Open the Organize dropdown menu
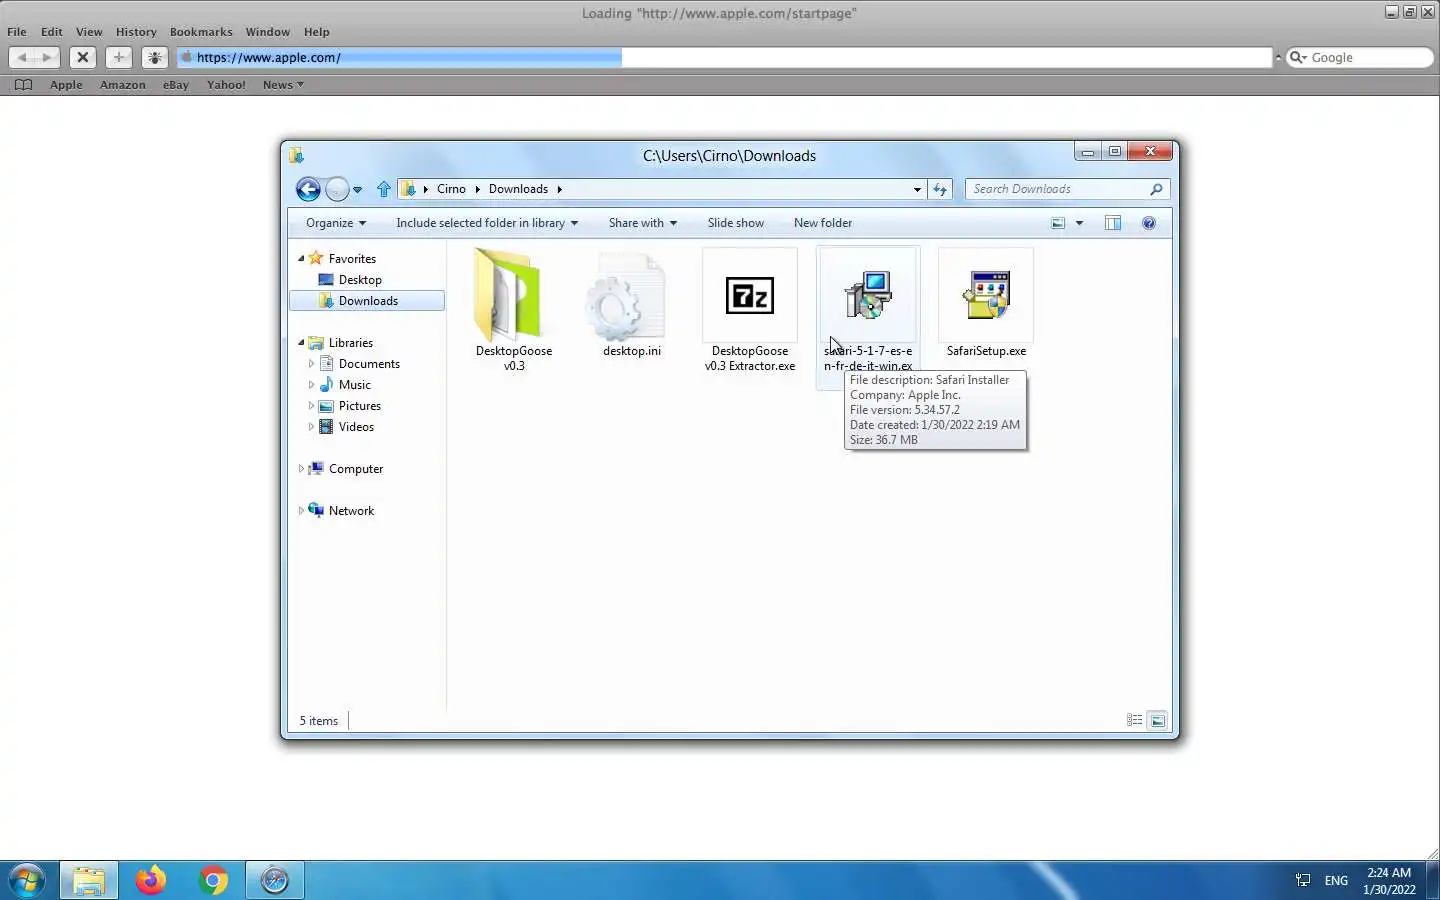Viewport: 1440px width, 900px height. click(x=336, y=223)
